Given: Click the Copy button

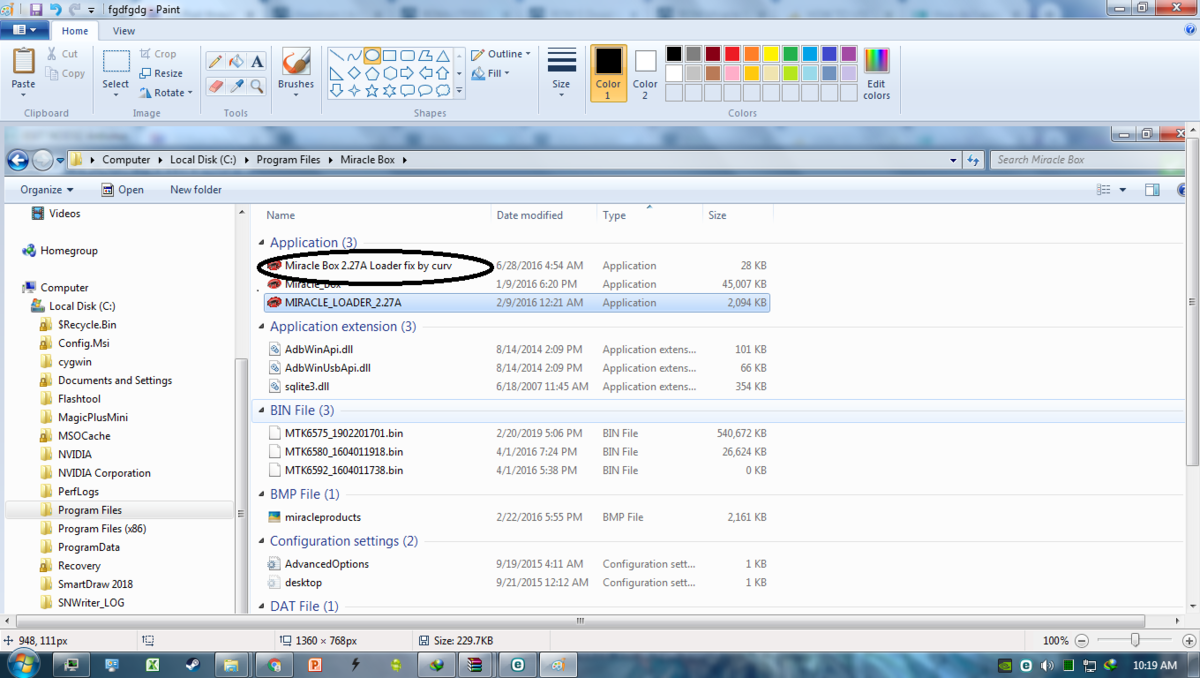Looking at the screenshot, I should 65,73.
